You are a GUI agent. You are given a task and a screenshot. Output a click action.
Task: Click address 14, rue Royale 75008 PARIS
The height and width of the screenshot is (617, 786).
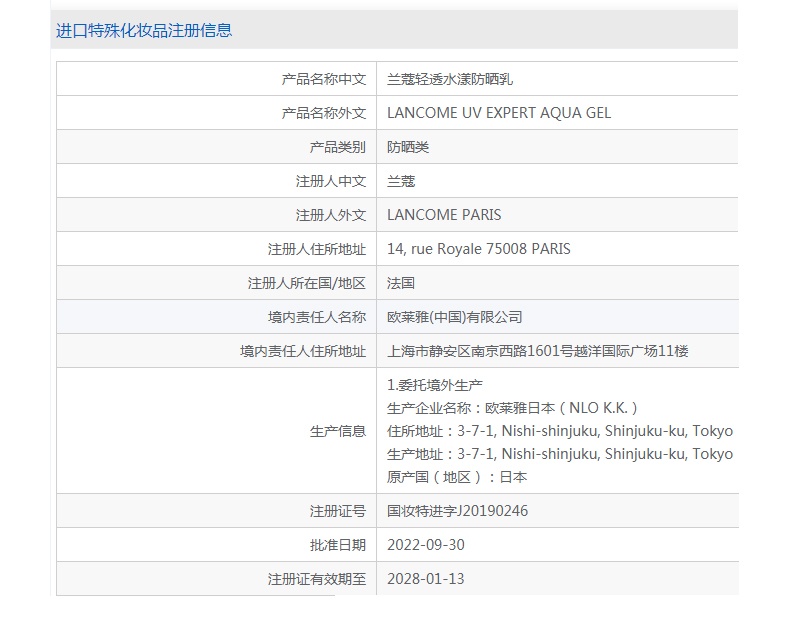479,249
